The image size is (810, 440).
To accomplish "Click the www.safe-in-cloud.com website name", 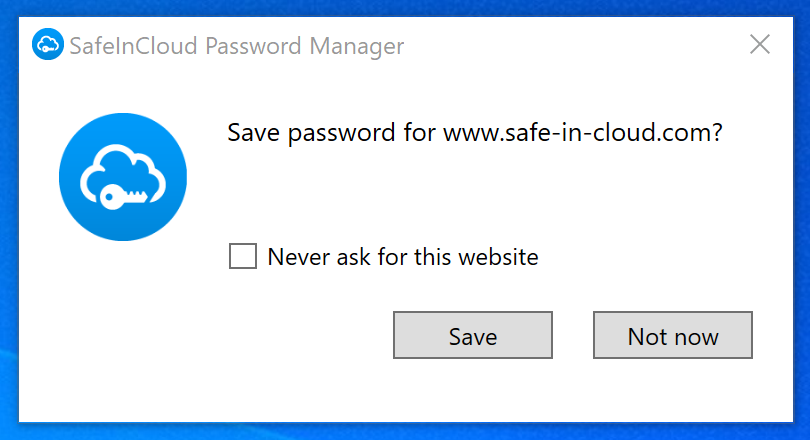I will point(580,133).
